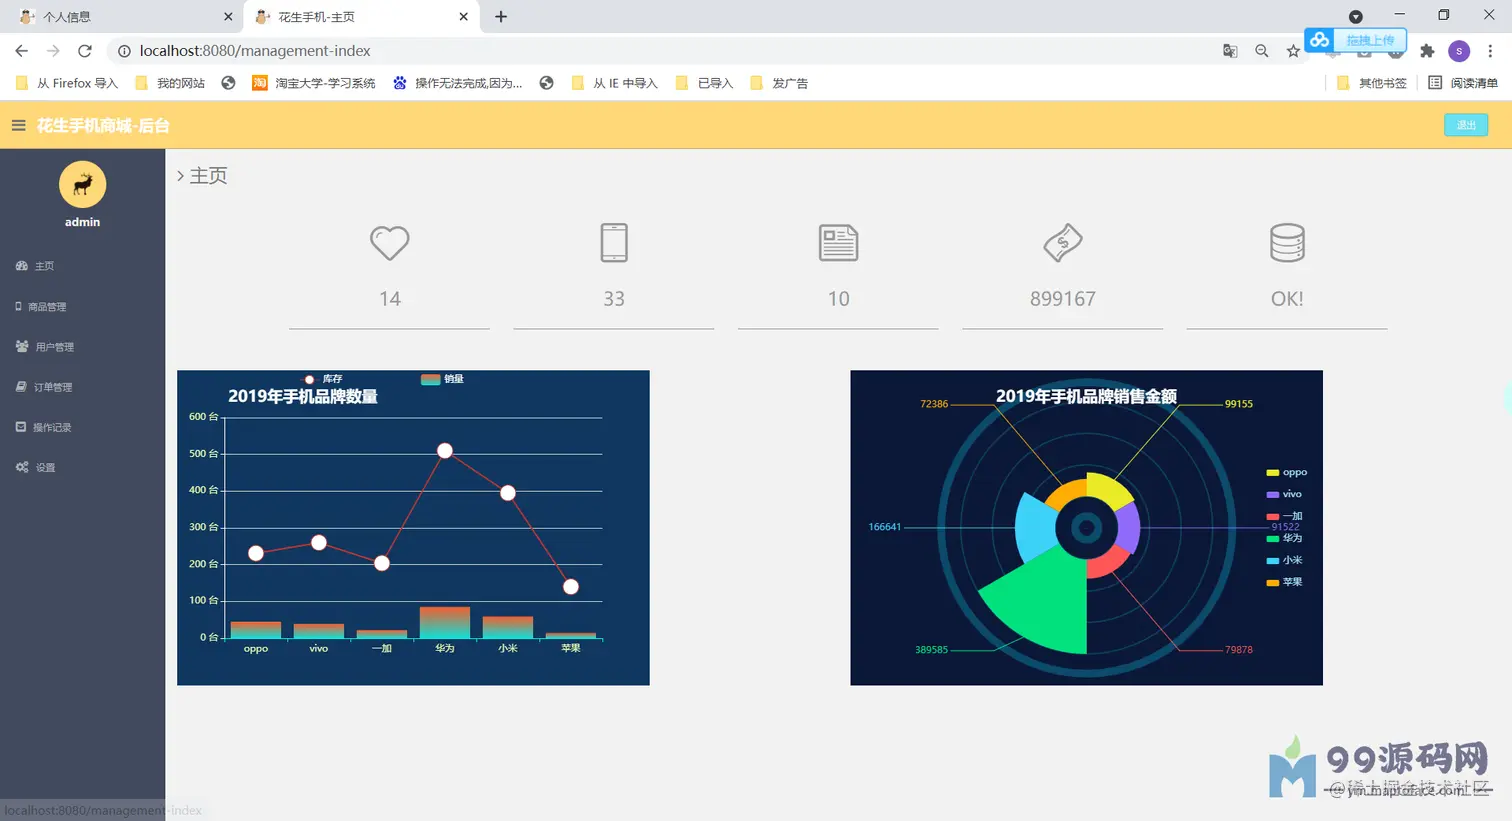Viewport: 1512px width, 821px height.
Task: Toggle 一加 legend in pie chart
Action: 1284,516
